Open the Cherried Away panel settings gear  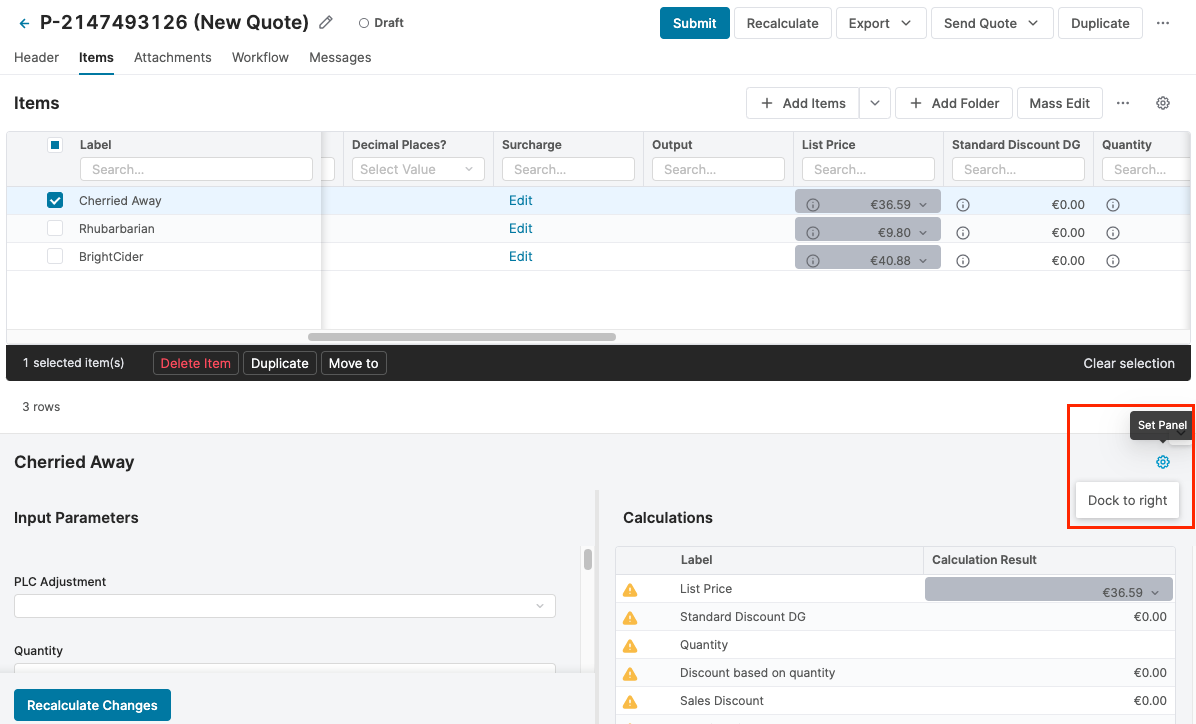point(1162,462)
